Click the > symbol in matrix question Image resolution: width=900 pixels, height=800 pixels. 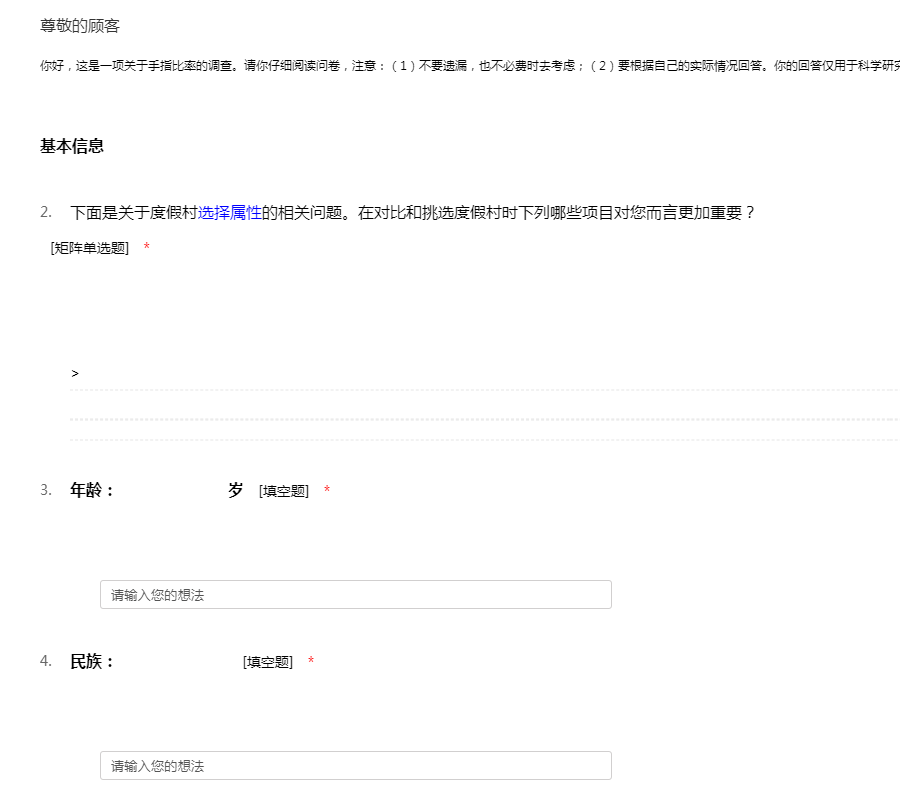point(75,374)
